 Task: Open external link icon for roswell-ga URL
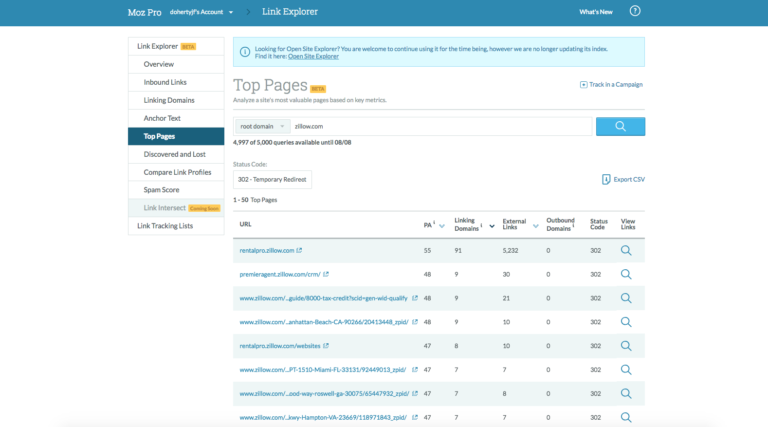point(415,393)
